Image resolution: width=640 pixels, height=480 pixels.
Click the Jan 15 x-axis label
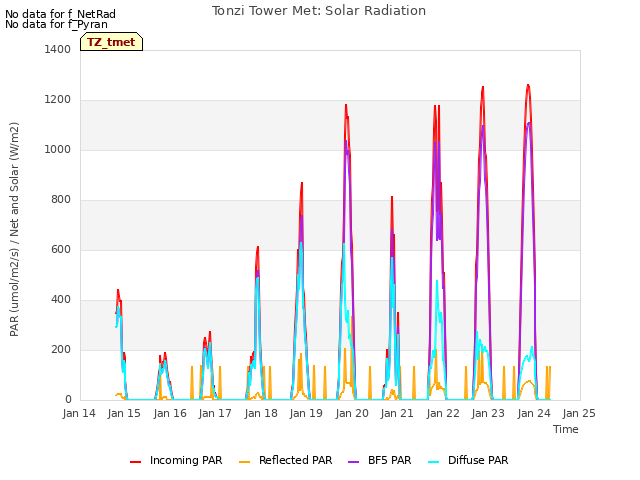click(124, 413)
